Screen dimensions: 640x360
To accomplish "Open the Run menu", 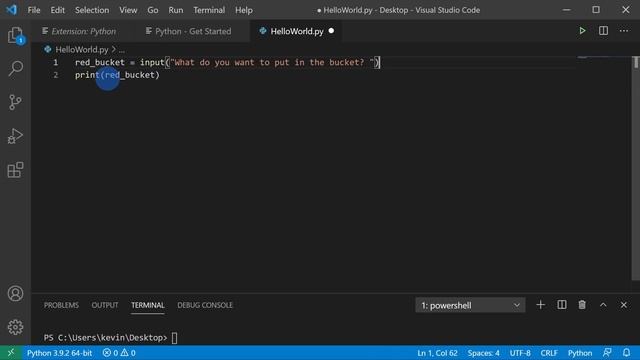I will tap(176, 10).
